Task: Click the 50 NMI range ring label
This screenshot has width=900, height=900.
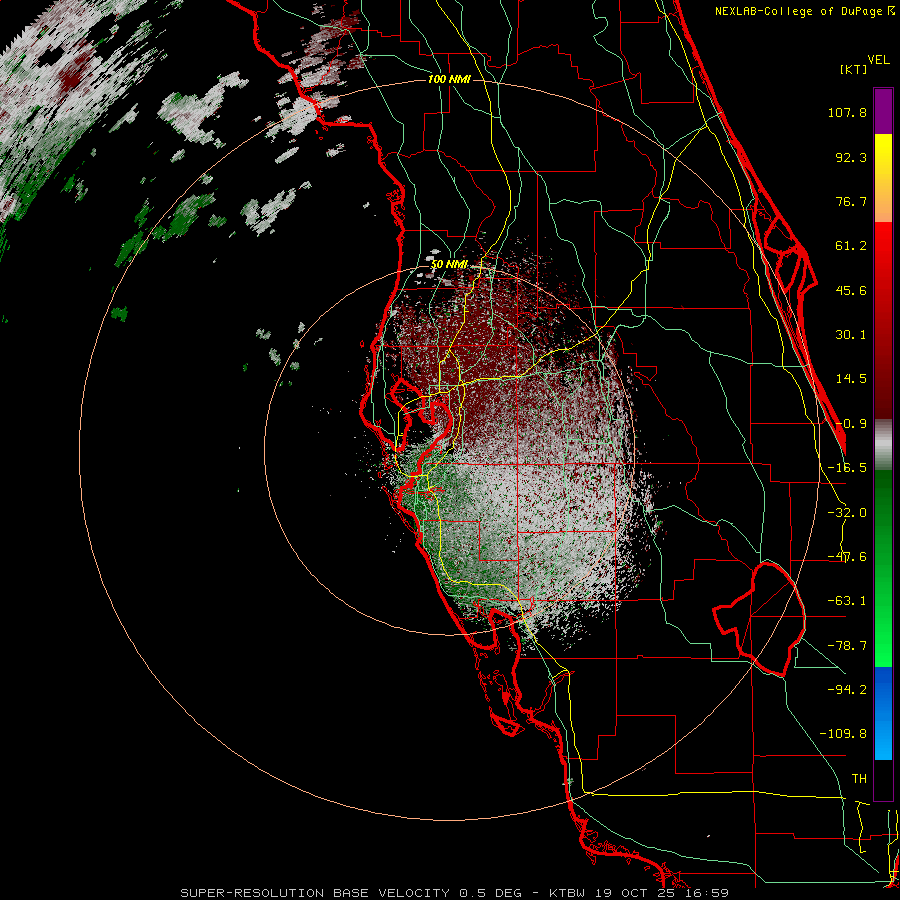Action: [449, 264]
